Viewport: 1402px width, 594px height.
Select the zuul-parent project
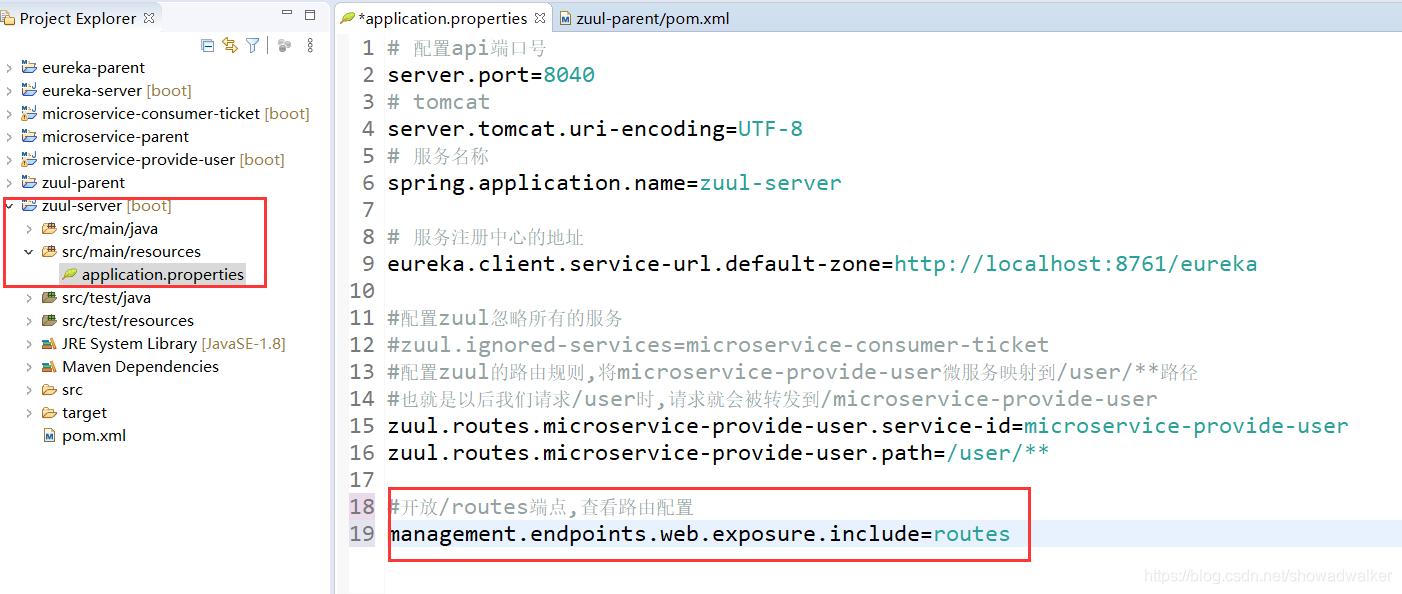83,183
